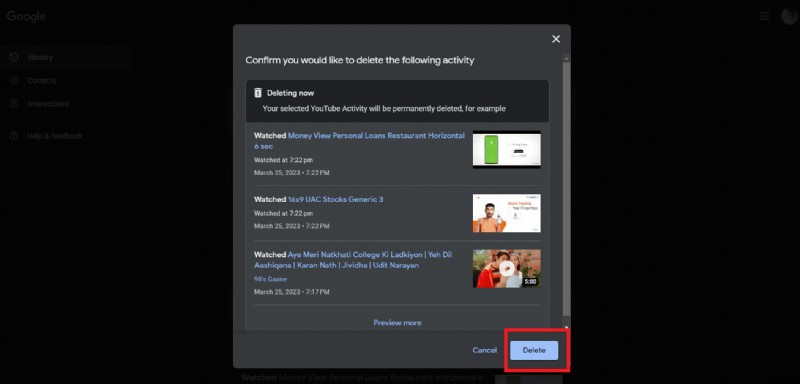
Task: Open the 90's Gaane channel link
Action: (270, 279)
